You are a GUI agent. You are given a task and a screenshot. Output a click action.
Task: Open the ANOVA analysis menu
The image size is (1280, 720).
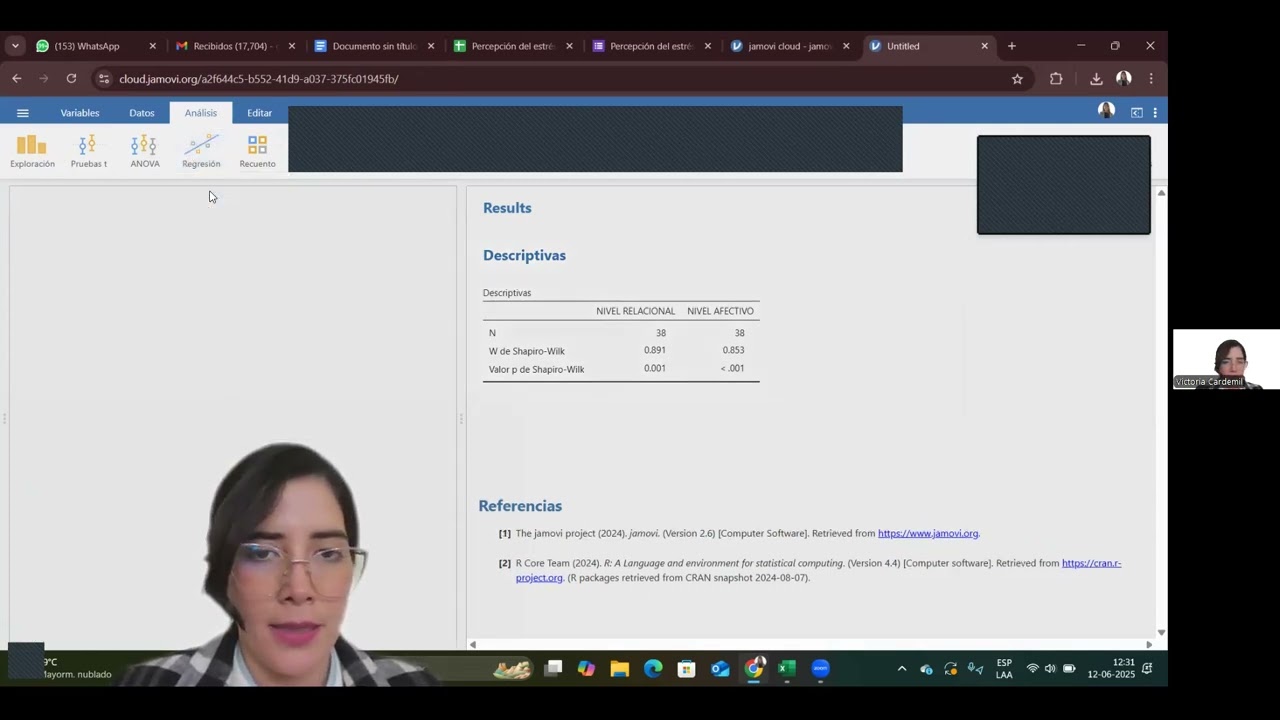point(144,151)
